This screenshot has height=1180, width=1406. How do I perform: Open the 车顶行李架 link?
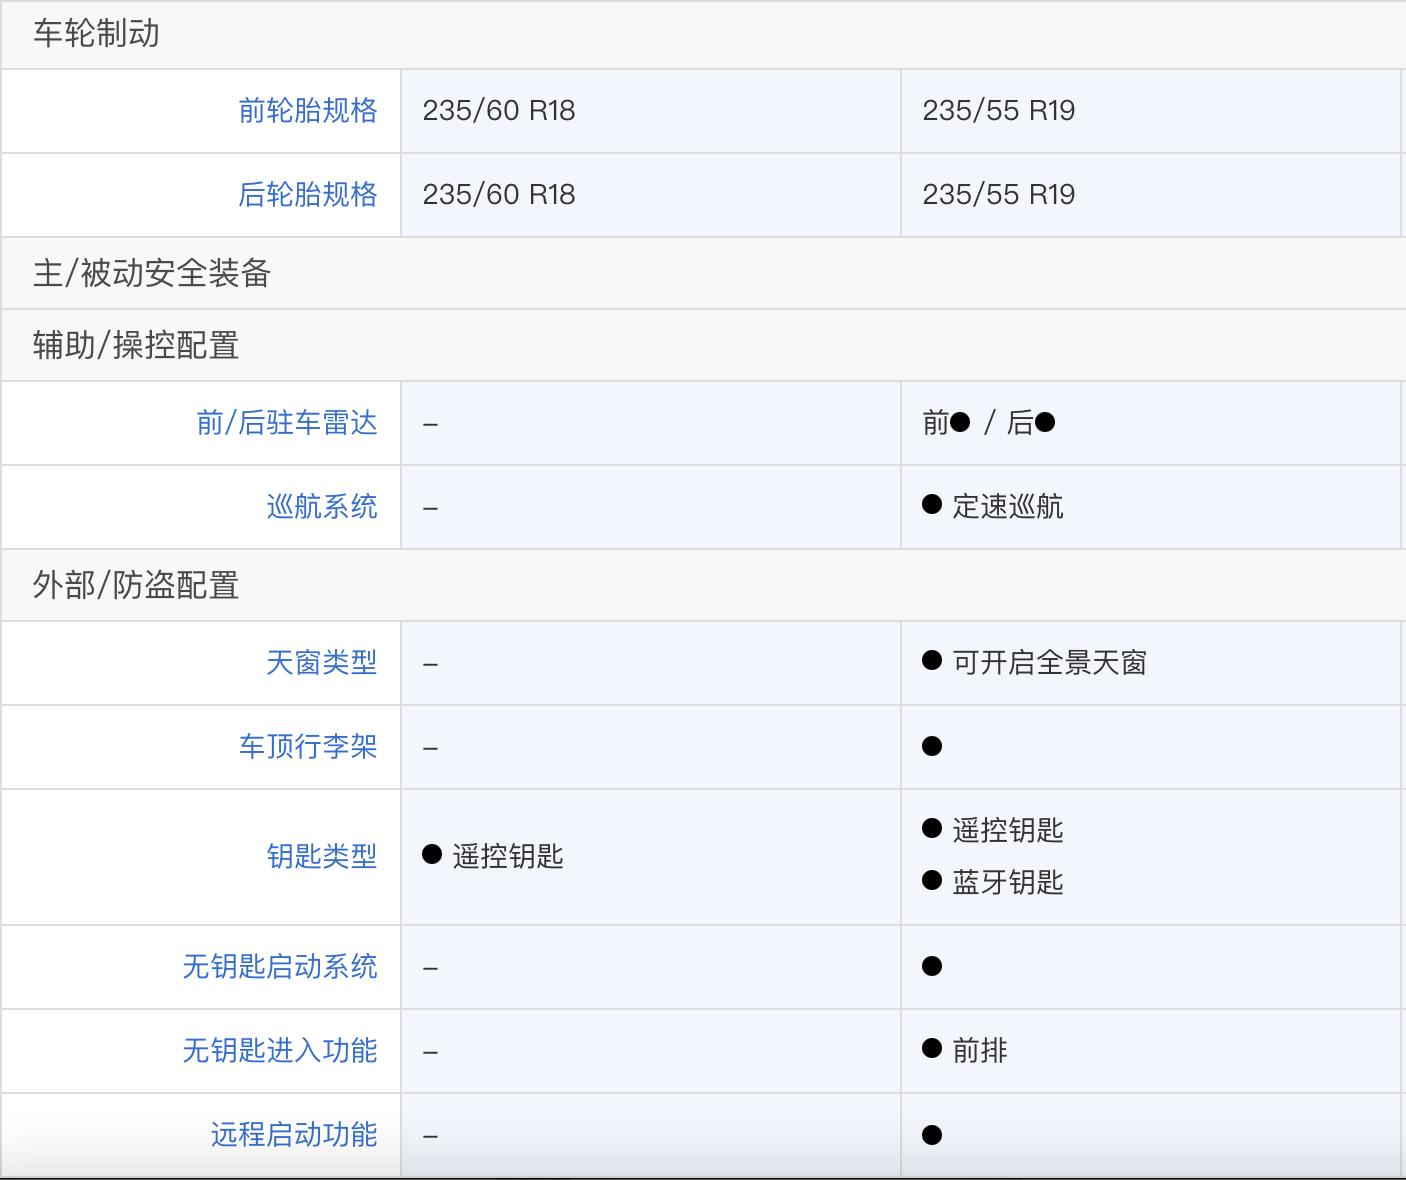(307, 747)
